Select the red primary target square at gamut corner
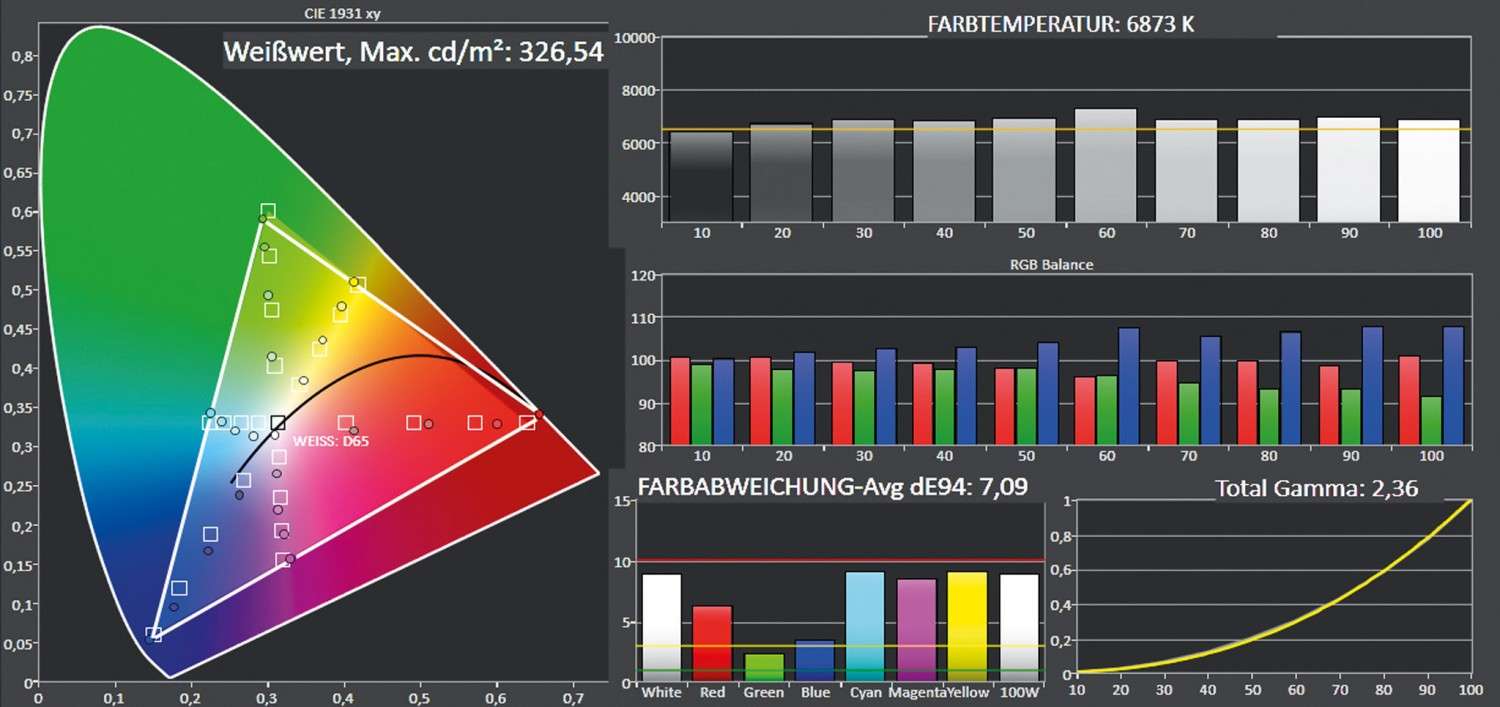This screenshot has width=1500, height=707. tap(526, 423)
